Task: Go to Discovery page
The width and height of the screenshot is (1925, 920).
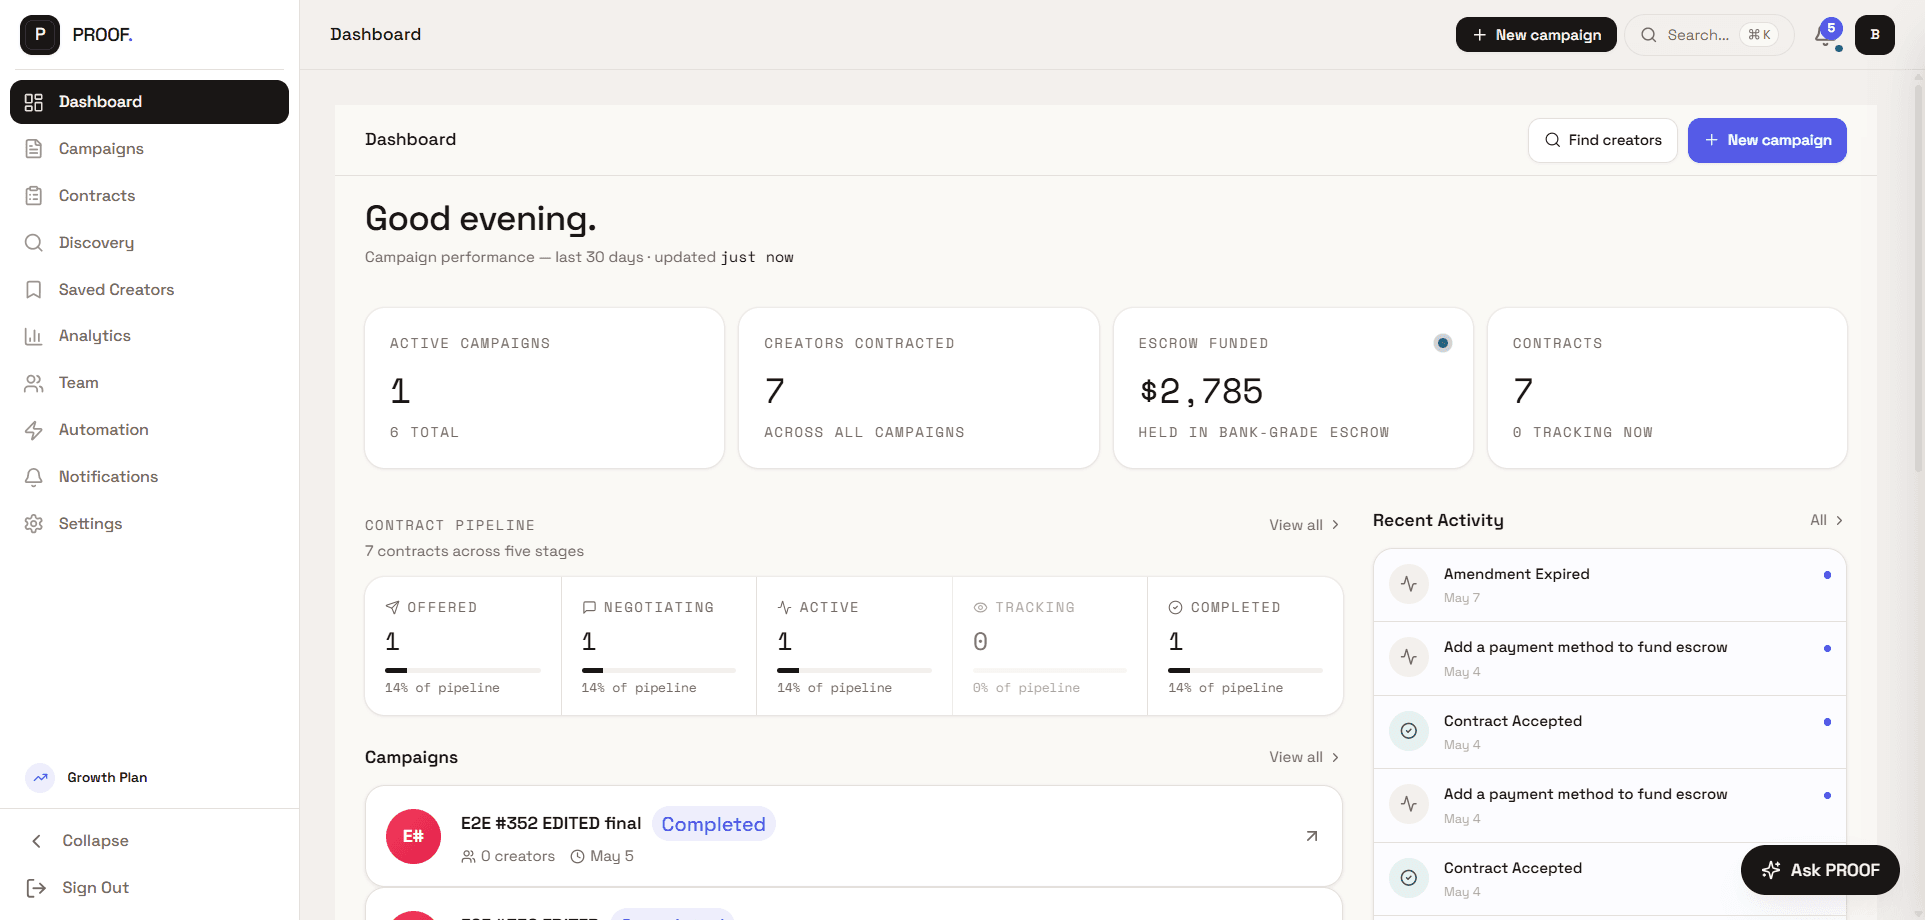Action: point(149,243)
